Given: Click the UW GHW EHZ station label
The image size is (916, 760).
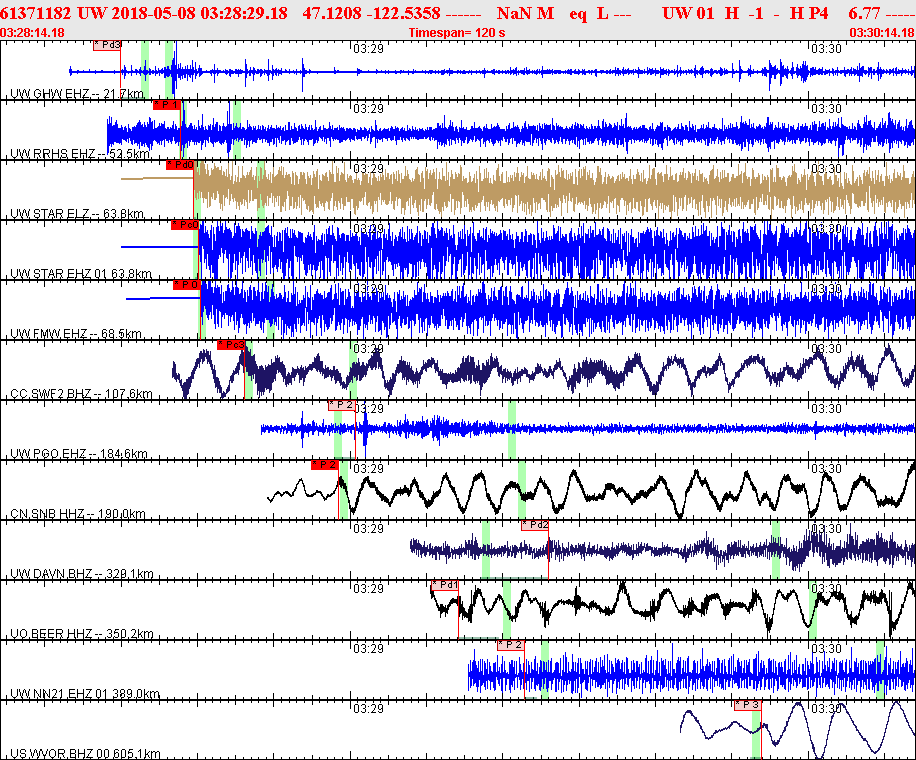Looking at the screenshot, I should tap(75, 94).
